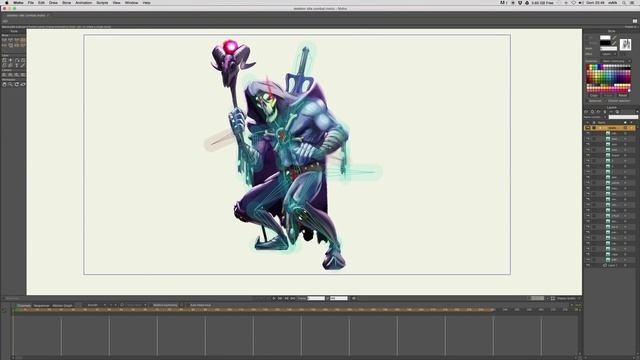Click the New Layer icon in Layers panel
Screen dimensions: 640x360
586,111
